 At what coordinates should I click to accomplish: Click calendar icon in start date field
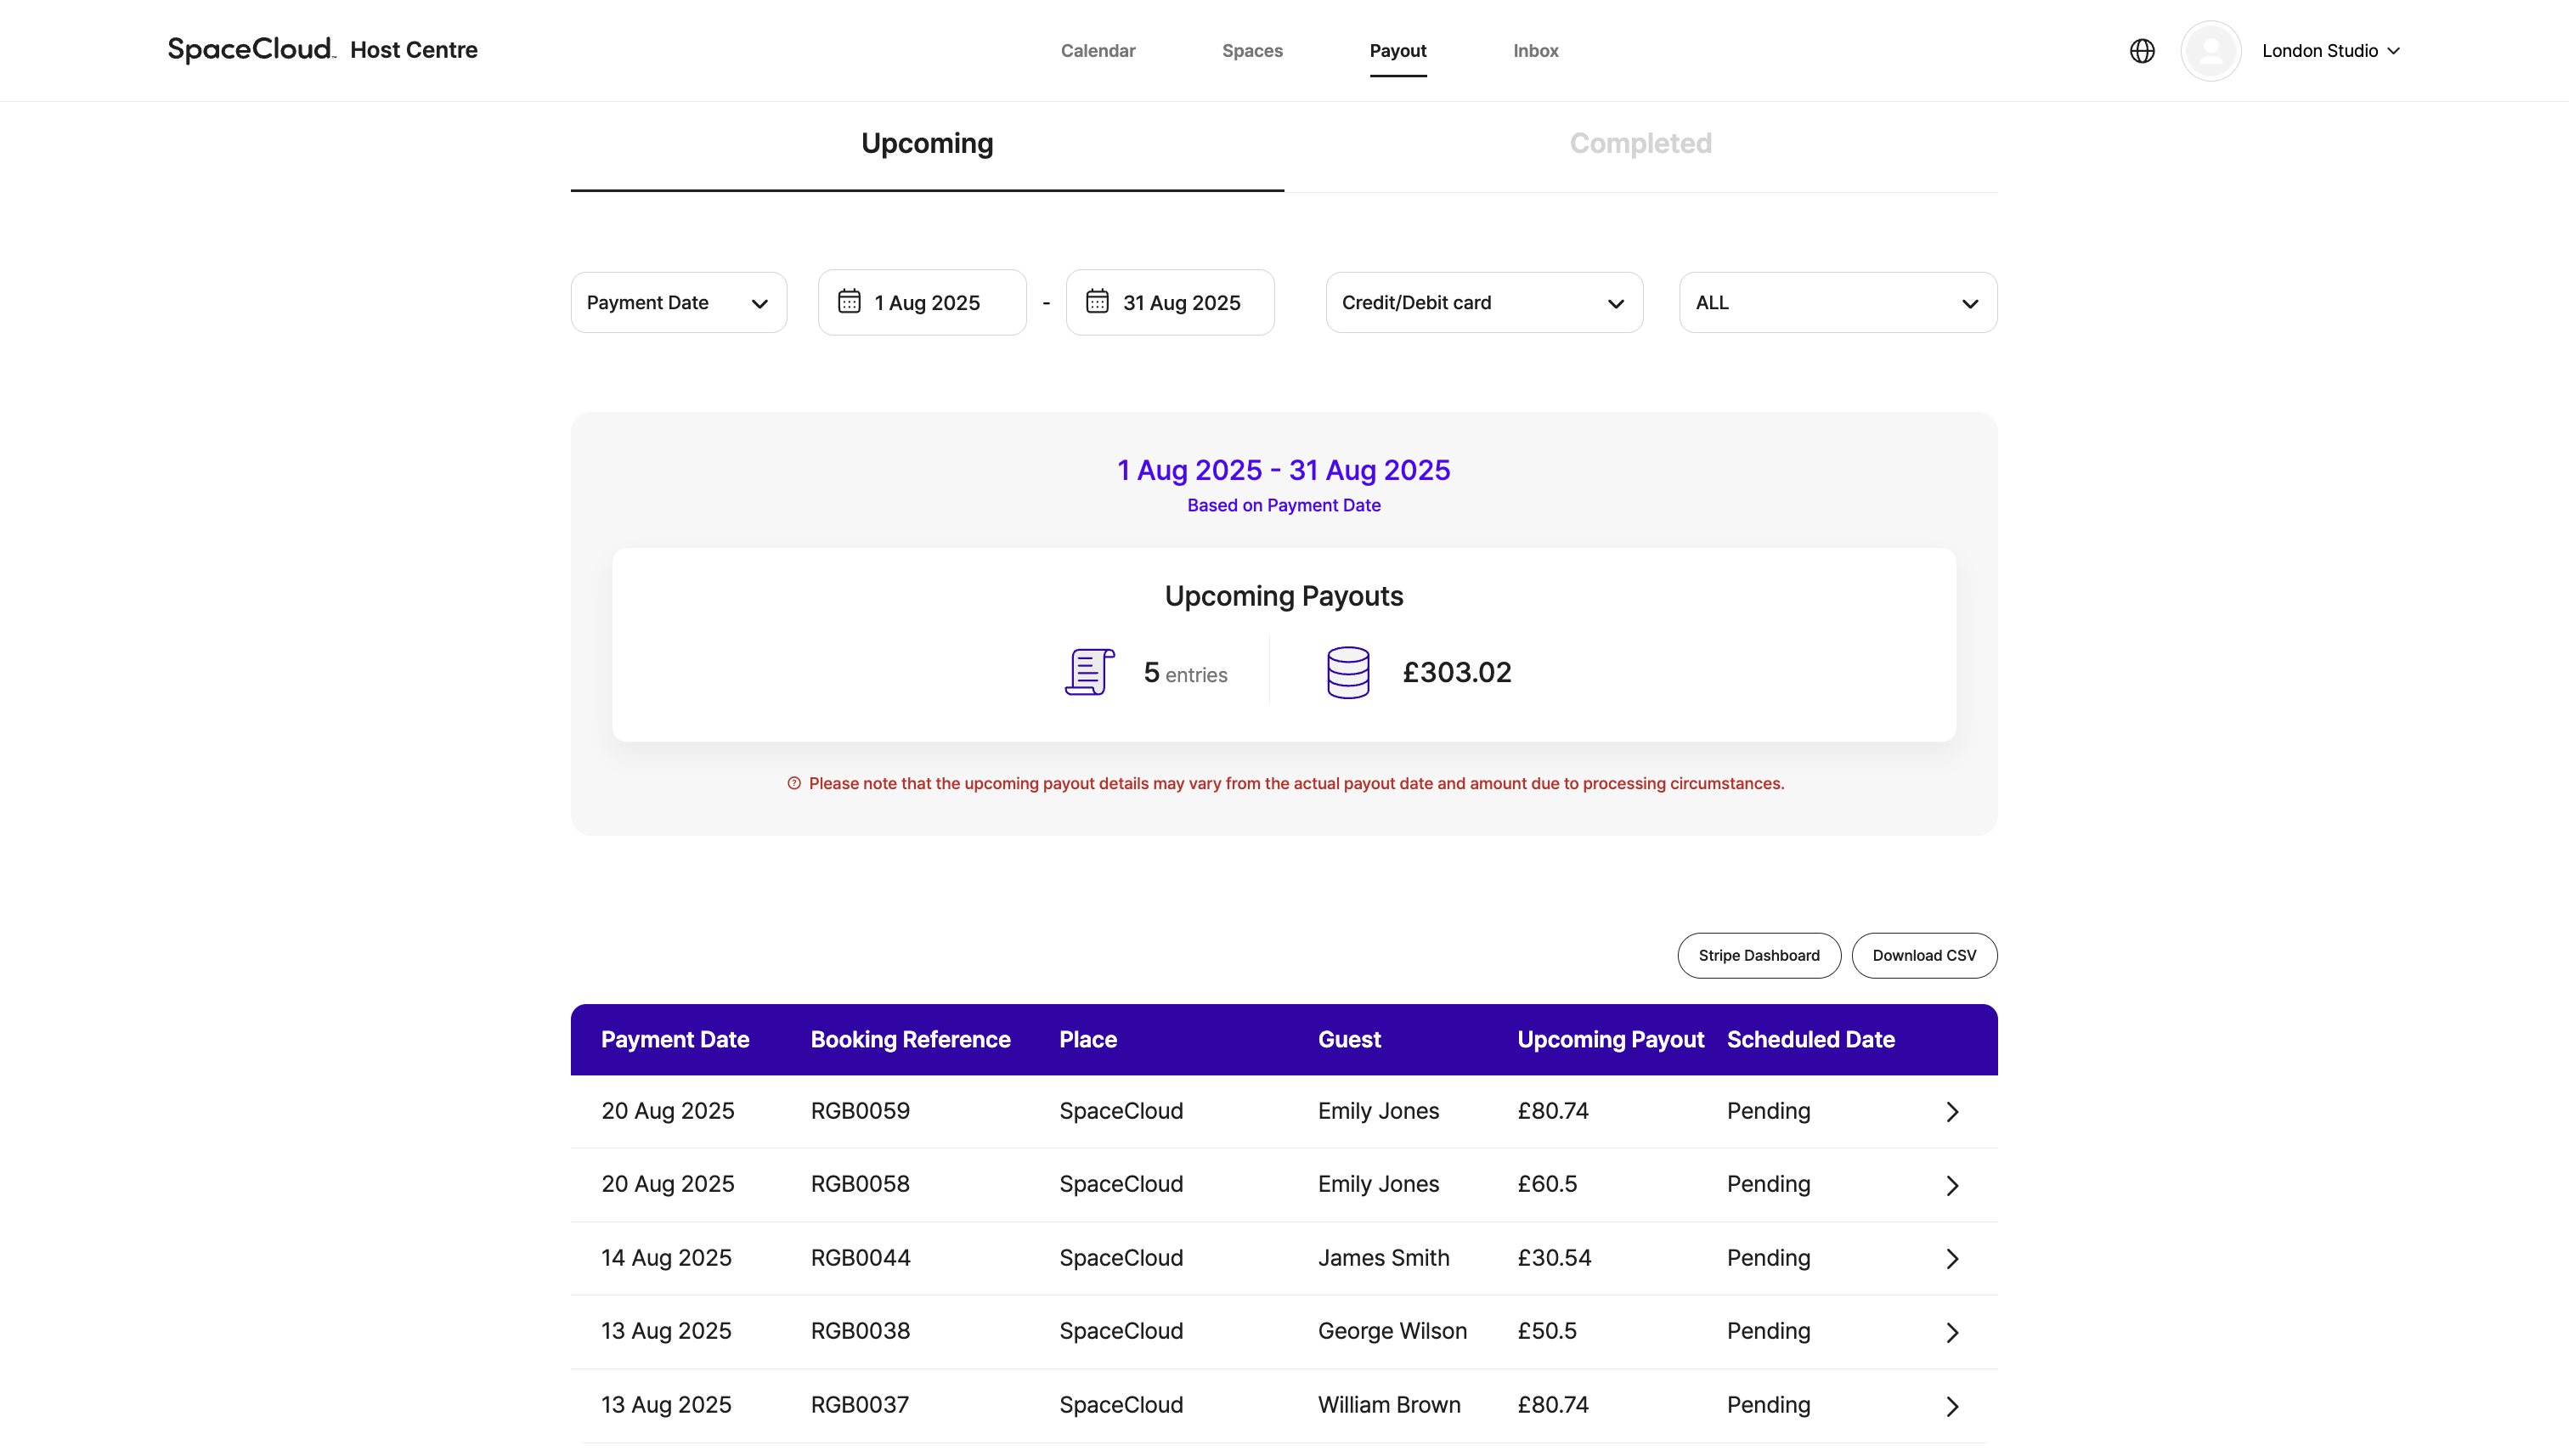(x=849, y=302)
